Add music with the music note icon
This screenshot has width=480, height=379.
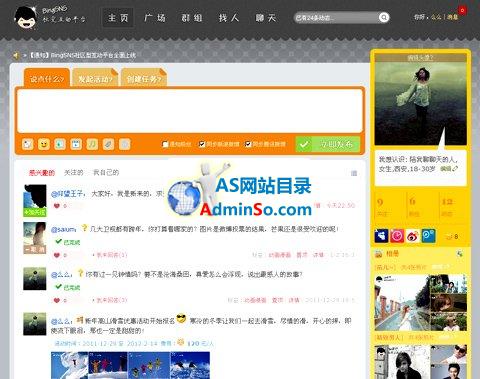92,144
